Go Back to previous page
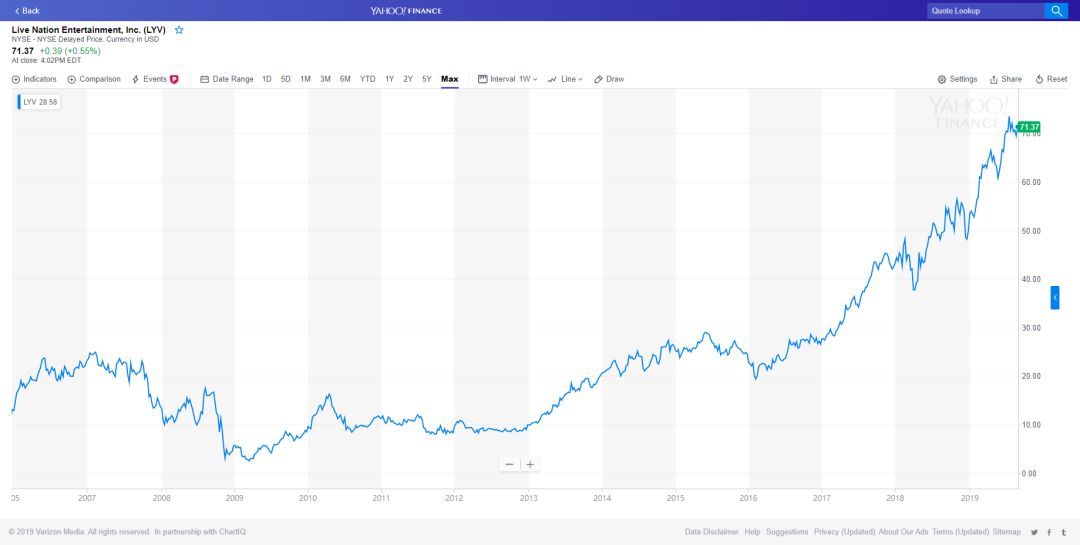This screenshot has width=1080, height=545. click(27, 10)
